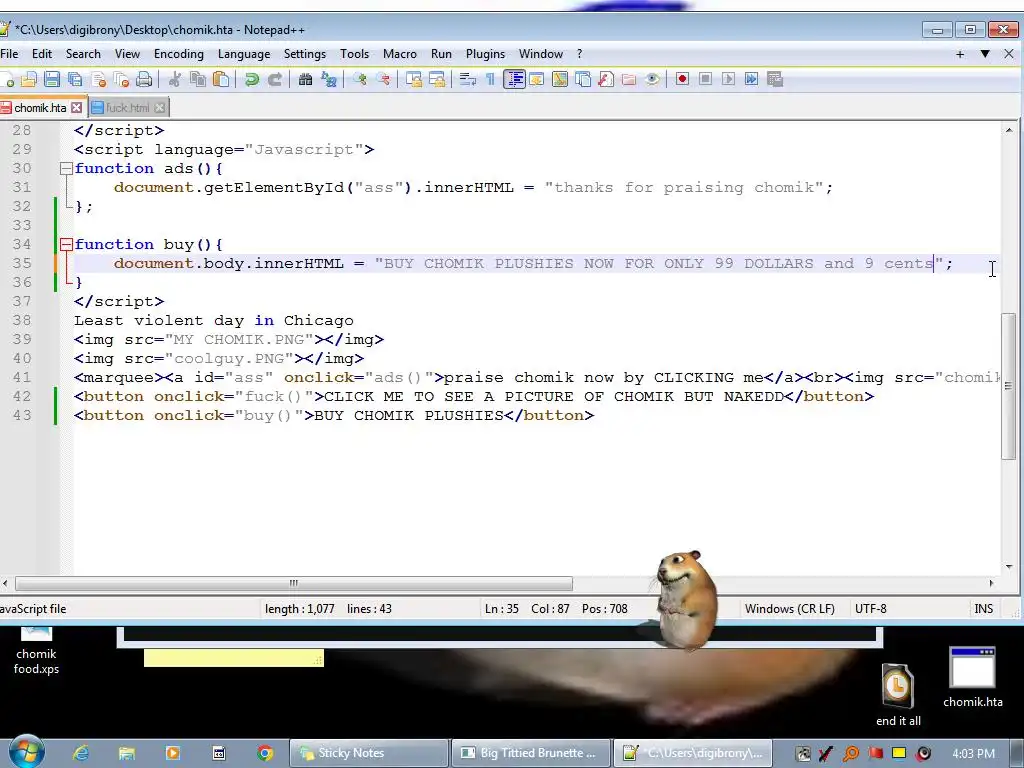The image size is (1024, 768).
Task: Select the 'end it all' desktop icon
Action: (898, 694)
